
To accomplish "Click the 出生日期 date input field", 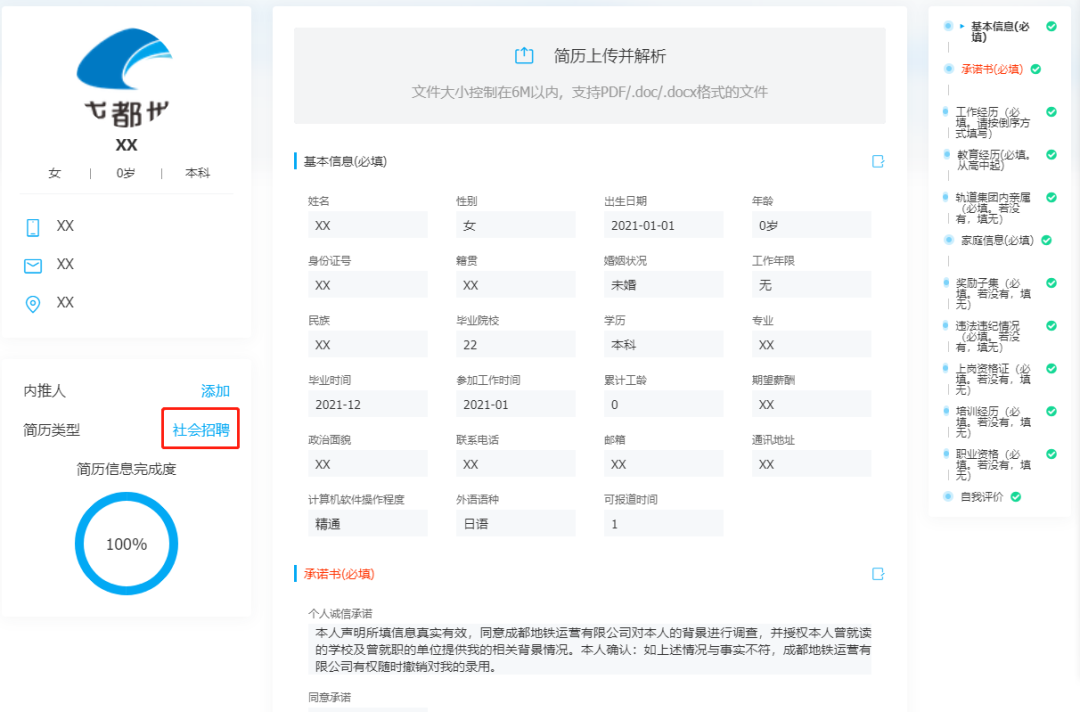I will (x=663, y=225).
